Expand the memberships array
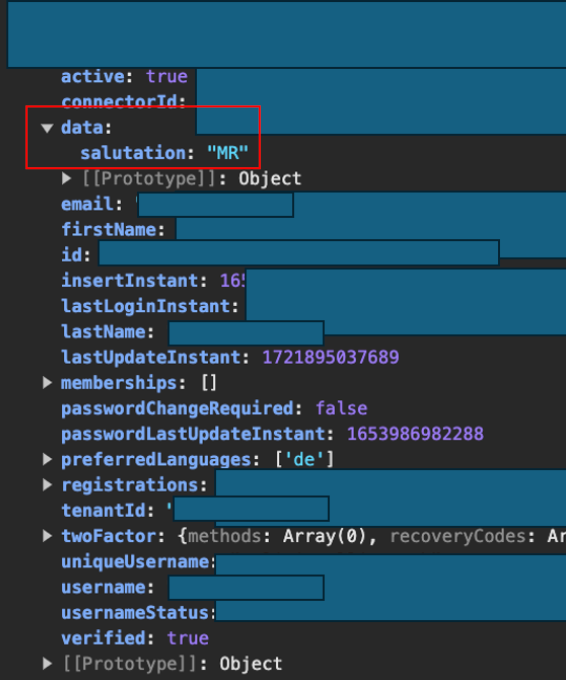The height and width of the screenshot is (680, 566). 47,382
